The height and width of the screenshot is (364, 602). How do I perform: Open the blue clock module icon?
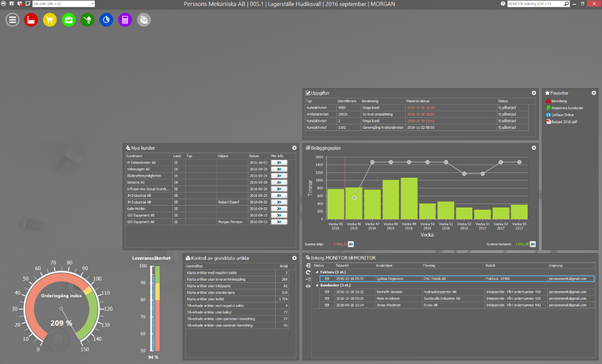click(x=106, y=20)
